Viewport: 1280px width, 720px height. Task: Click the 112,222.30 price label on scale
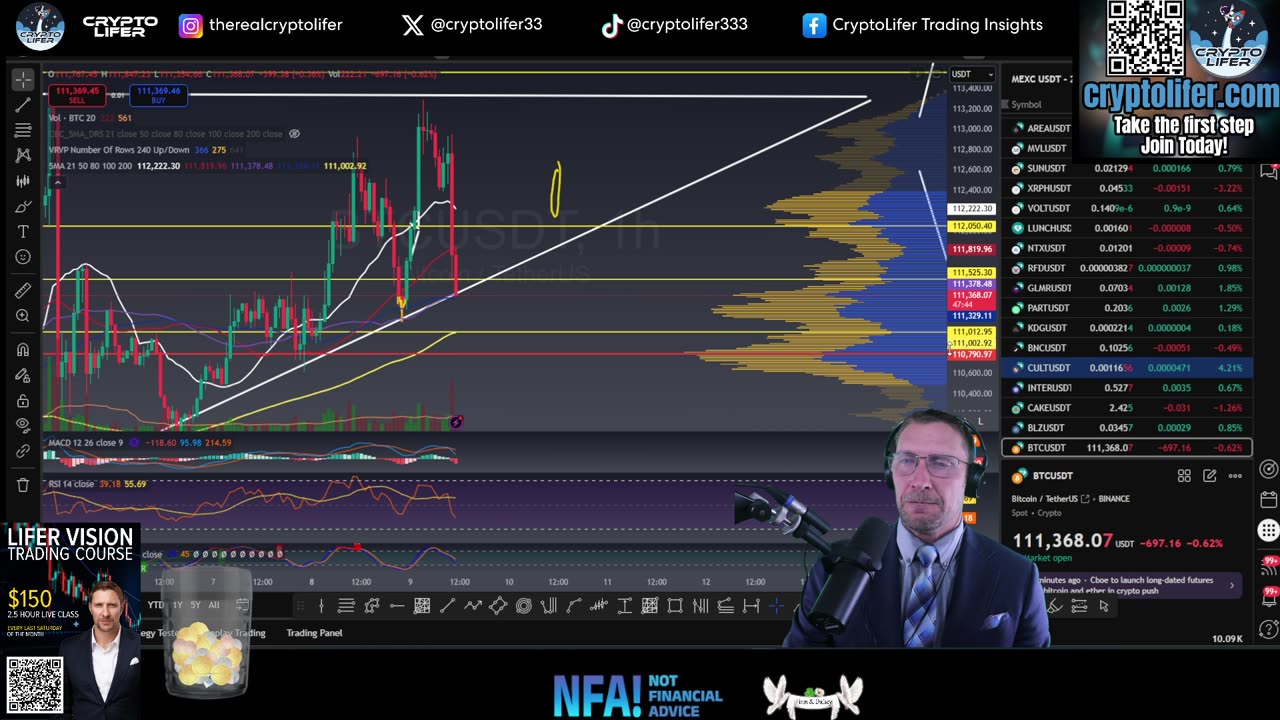pyautogui.click(x=972, y=209)
